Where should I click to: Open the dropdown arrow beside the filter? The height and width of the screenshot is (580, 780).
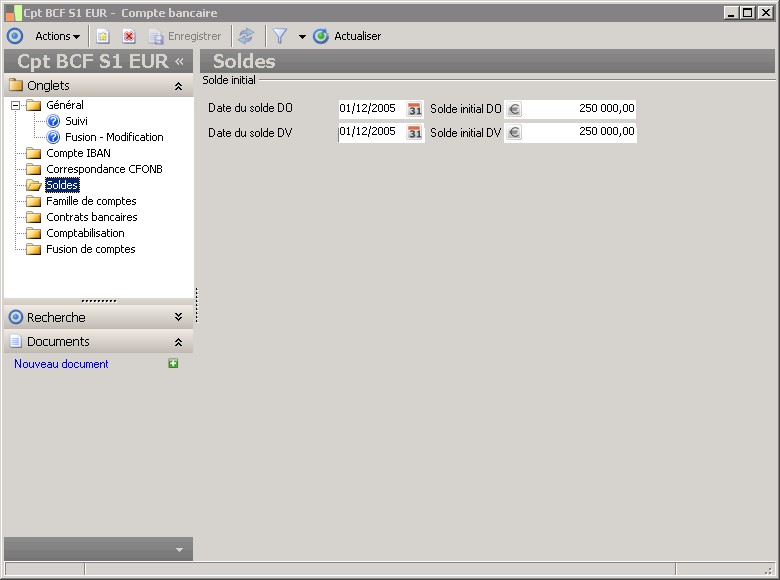click(x=302, y=37)
